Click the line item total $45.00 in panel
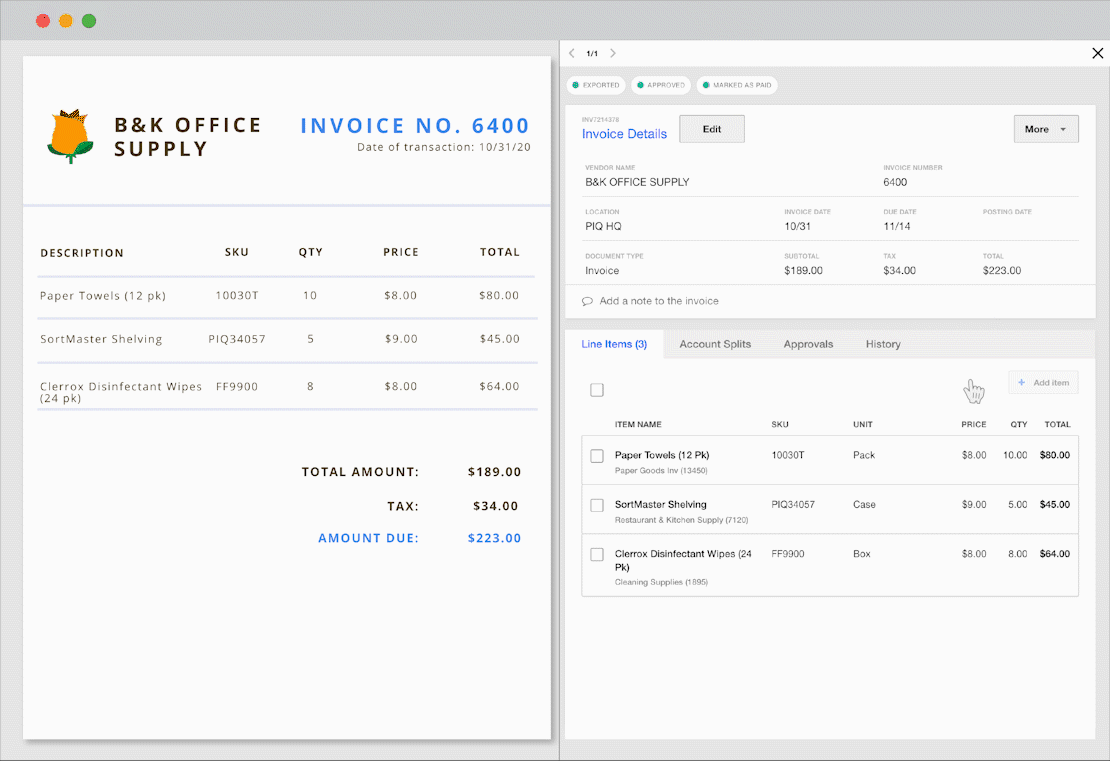This screenshot has height=761, width=1110. coord(1055,505)
